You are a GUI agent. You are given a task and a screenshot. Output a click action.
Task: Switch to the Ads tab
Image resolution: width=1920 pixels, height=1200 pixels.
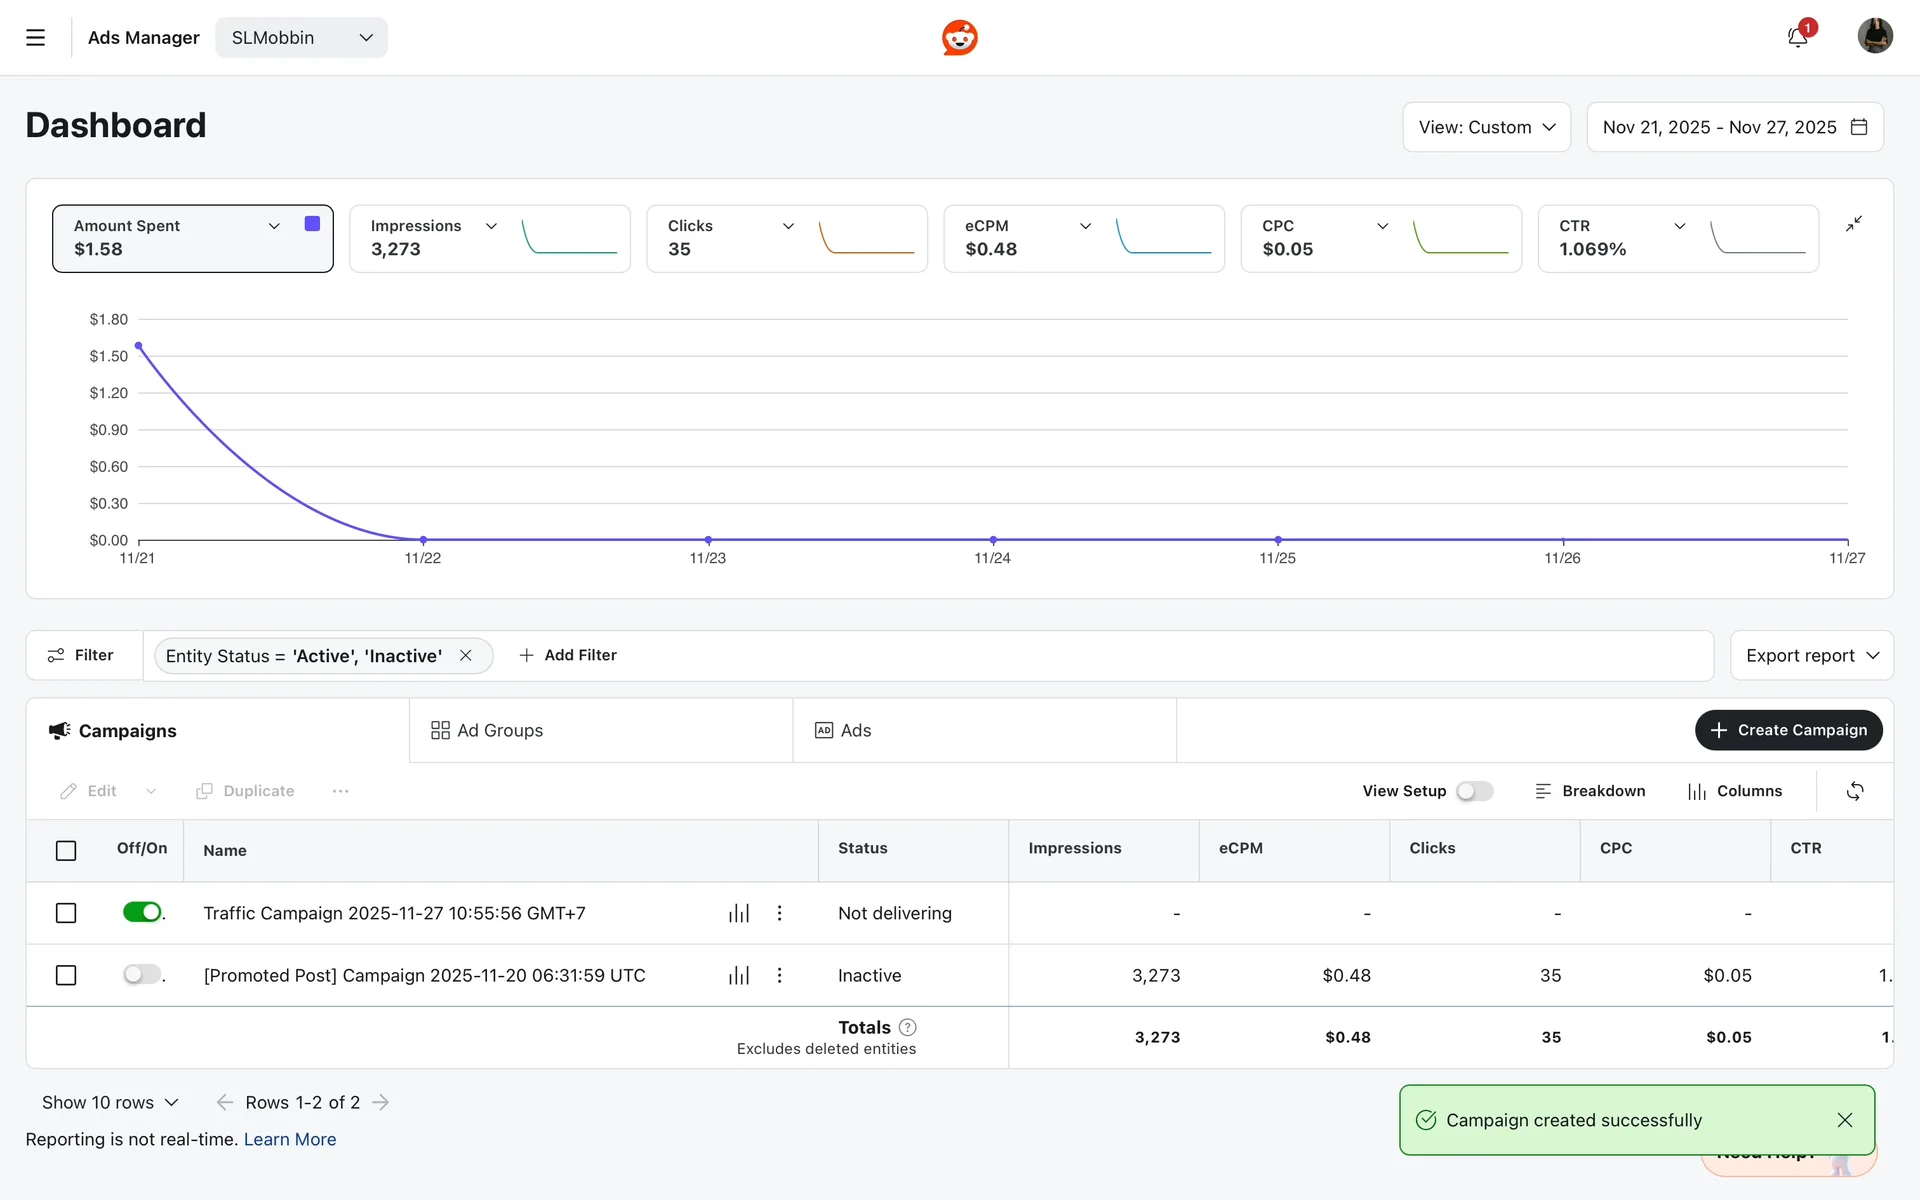[843, 731]
